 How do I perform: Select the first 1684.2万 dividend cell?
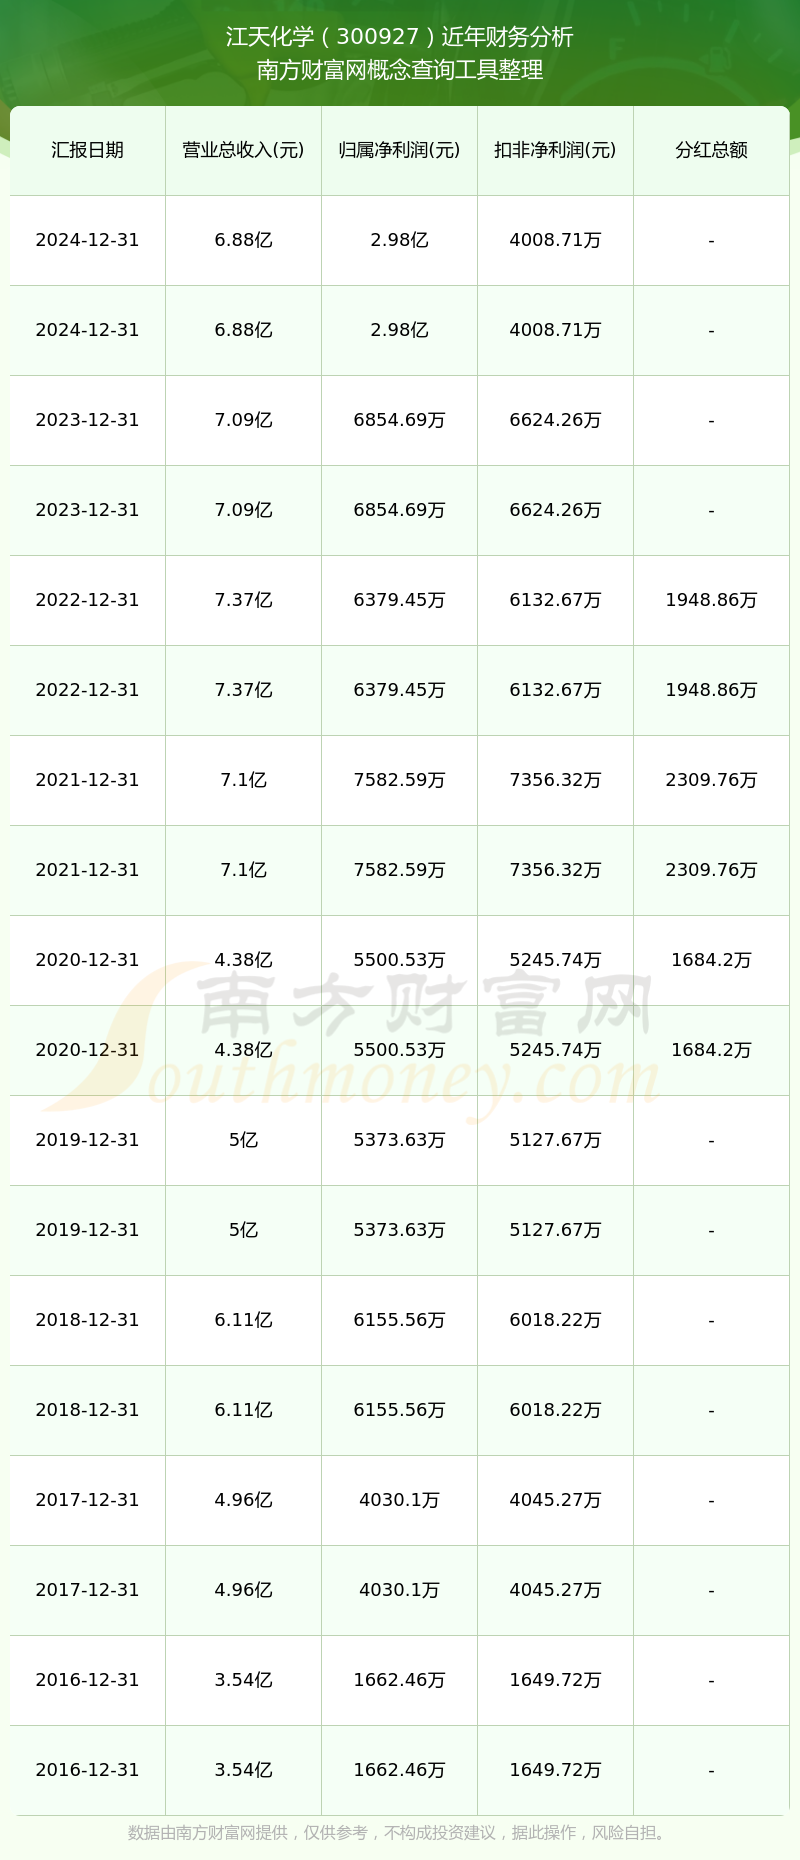point(711,960)
